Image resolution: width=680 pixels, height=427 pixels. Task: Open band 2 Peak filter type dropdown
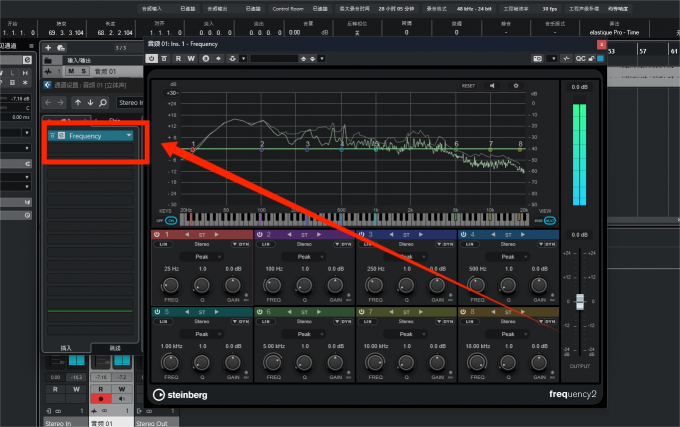pos(304,257)
